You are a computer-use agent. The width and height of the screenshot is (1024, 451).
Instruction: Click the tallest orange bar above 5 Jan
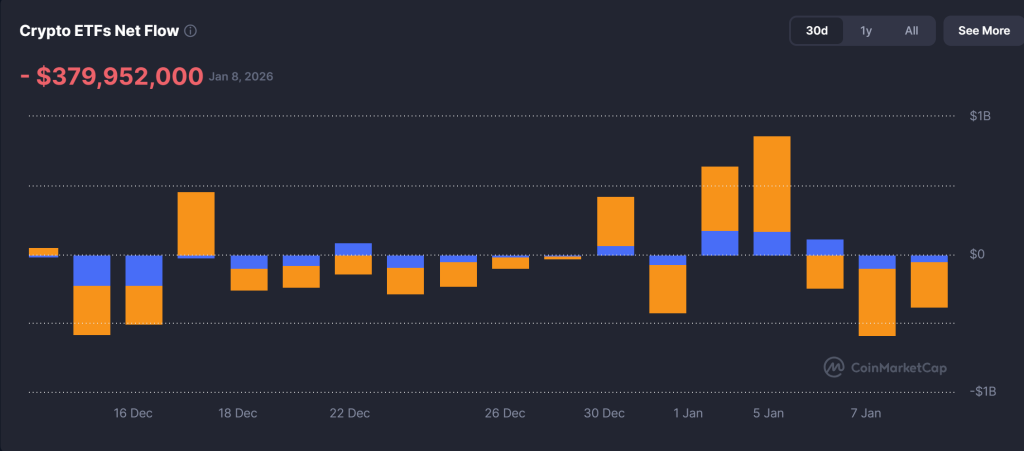pyautogui.click(x=771, y=183)
